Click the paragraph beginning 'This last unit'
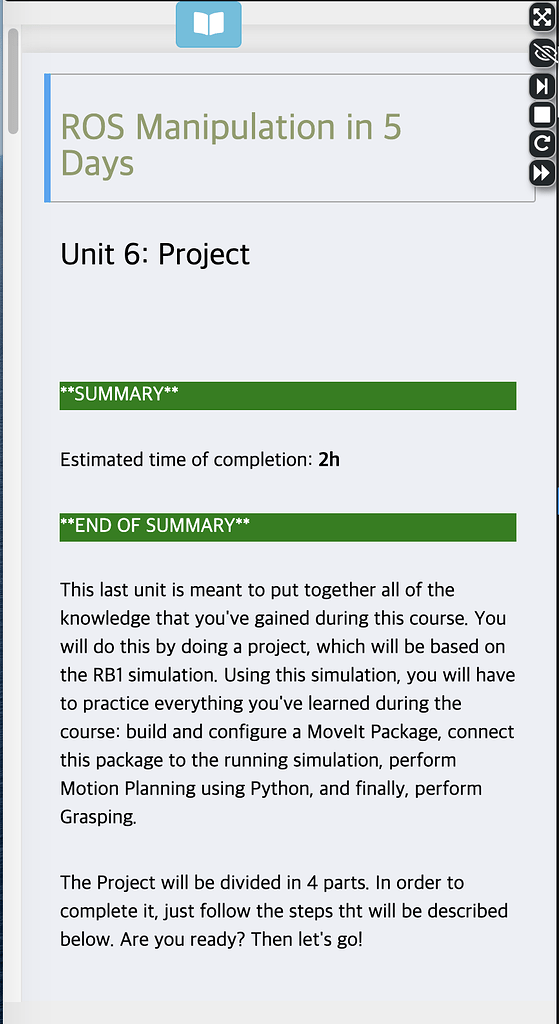Screen dimensions: 559x1024 click(x=288, y=703)
